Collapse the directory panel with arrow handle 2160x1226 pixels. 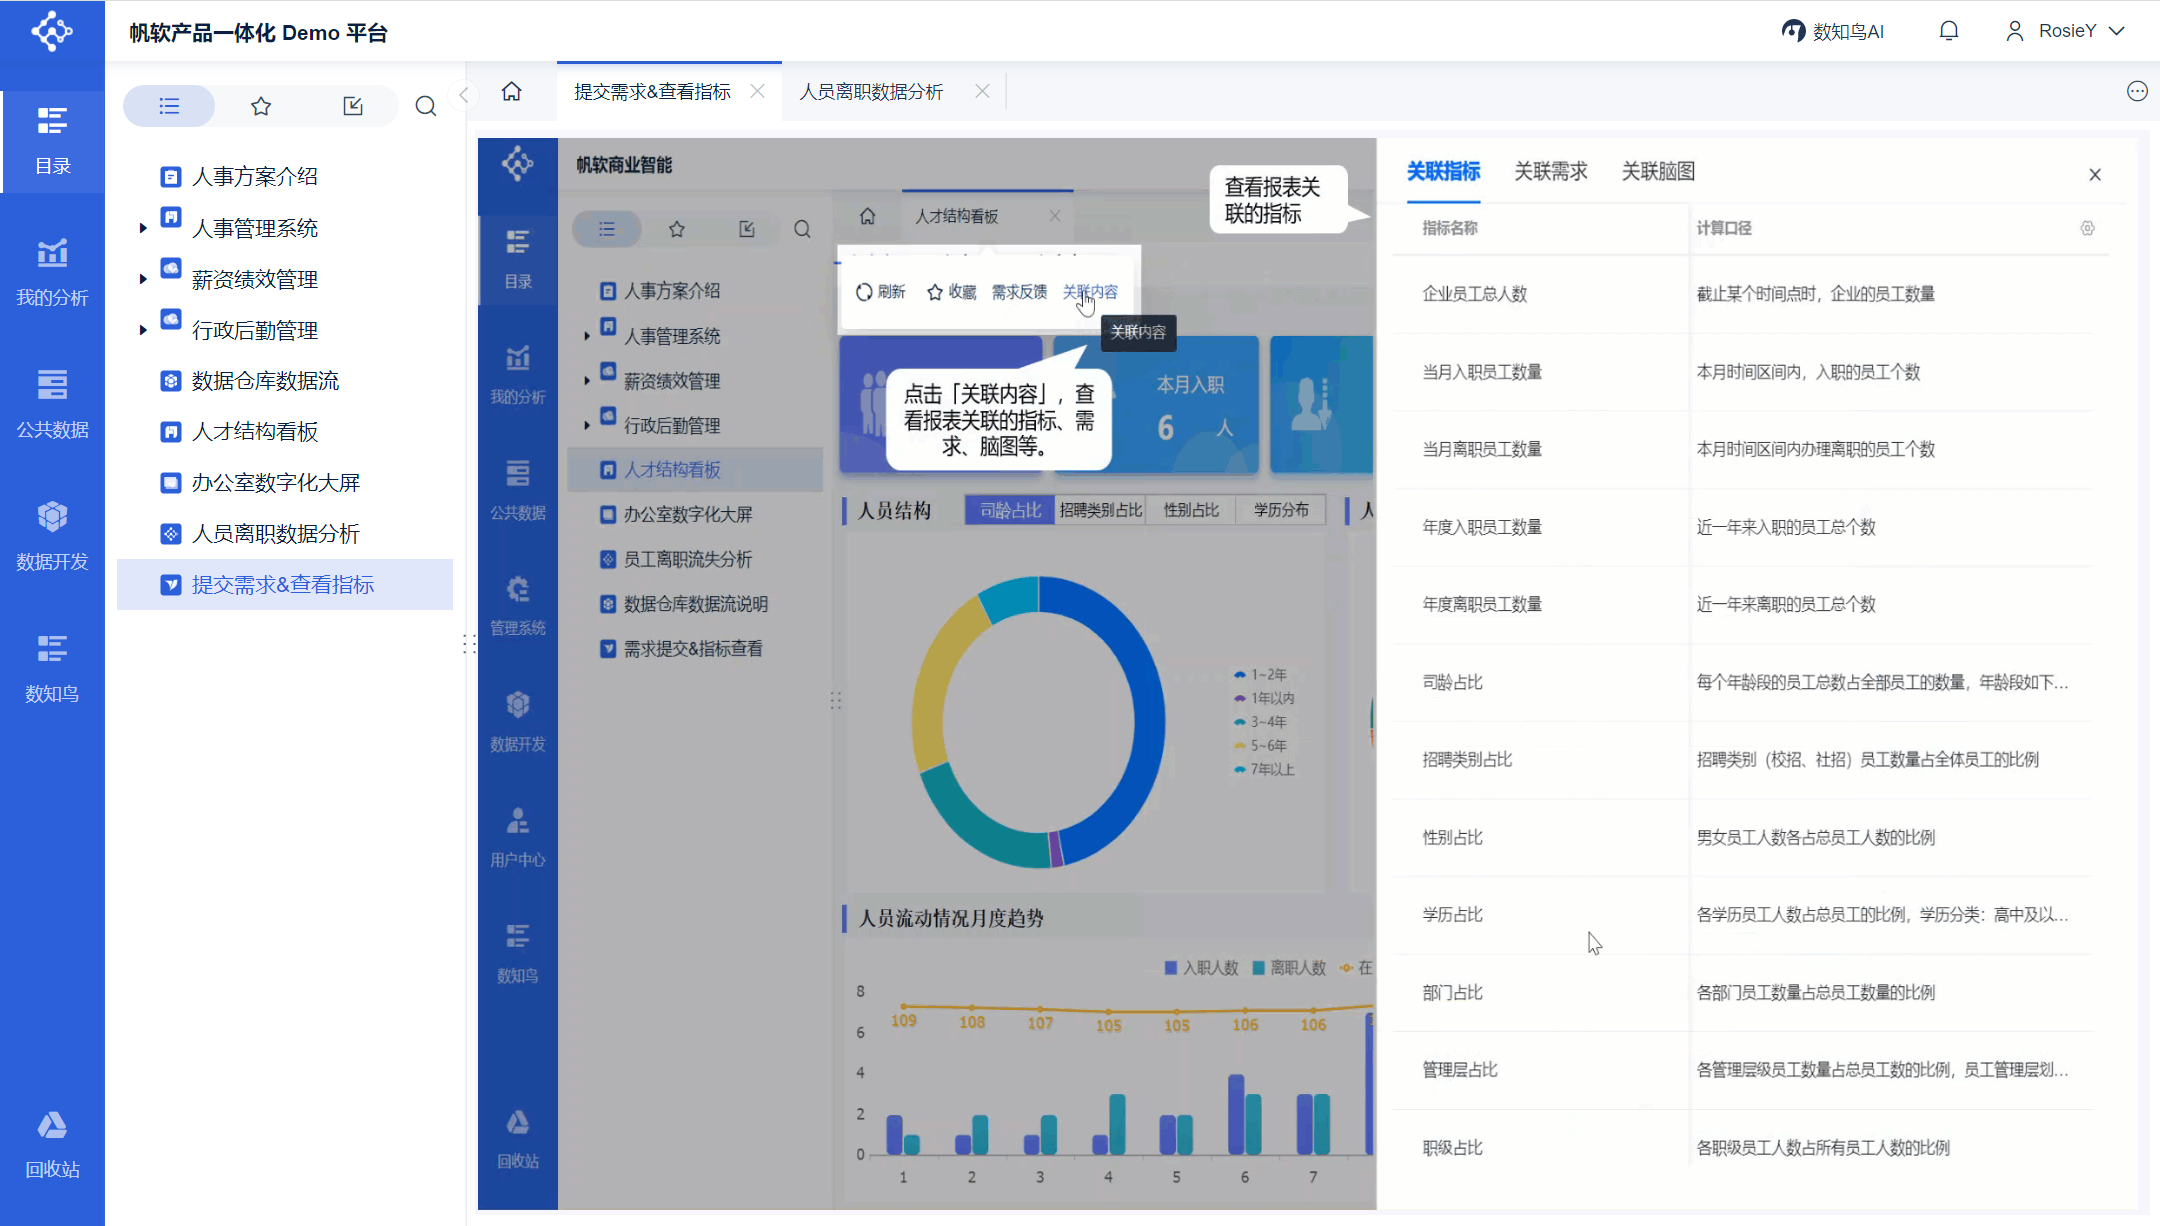click(x=464, y=94)
